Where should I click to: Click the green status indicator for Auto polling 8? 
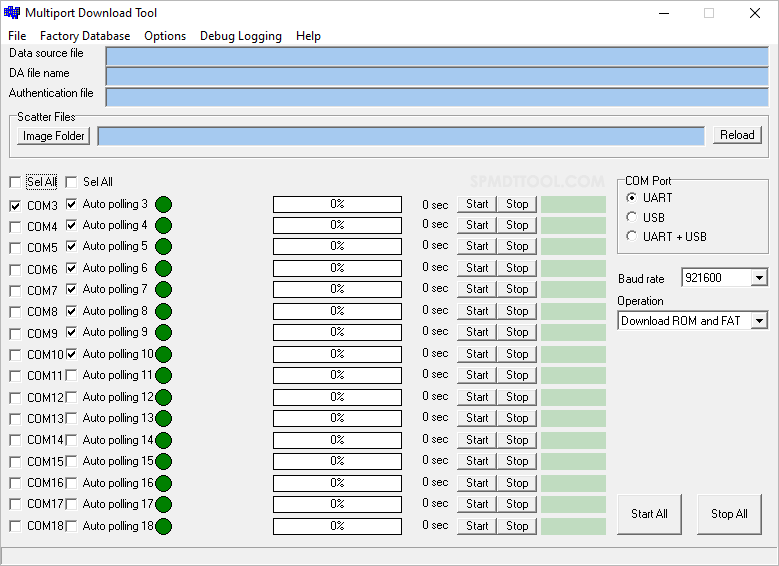click(x=163, y=311)
